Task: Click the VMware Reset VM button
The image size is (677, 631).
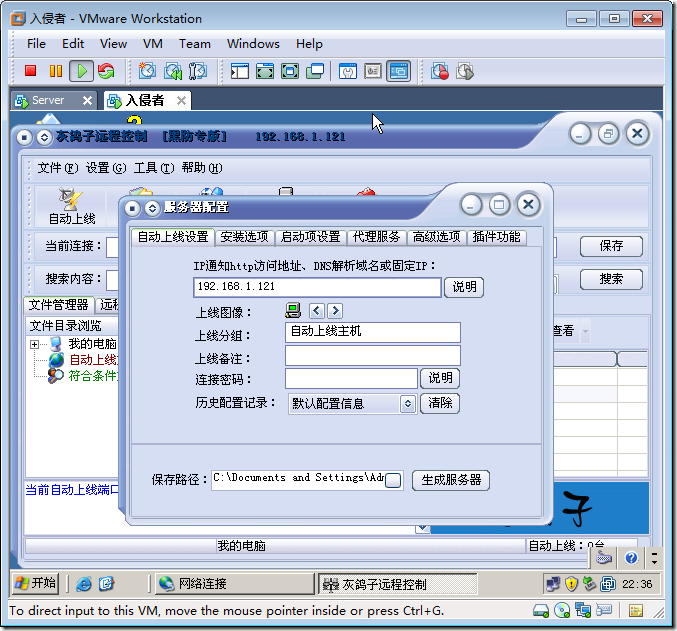Action: [x=106, y=71]
